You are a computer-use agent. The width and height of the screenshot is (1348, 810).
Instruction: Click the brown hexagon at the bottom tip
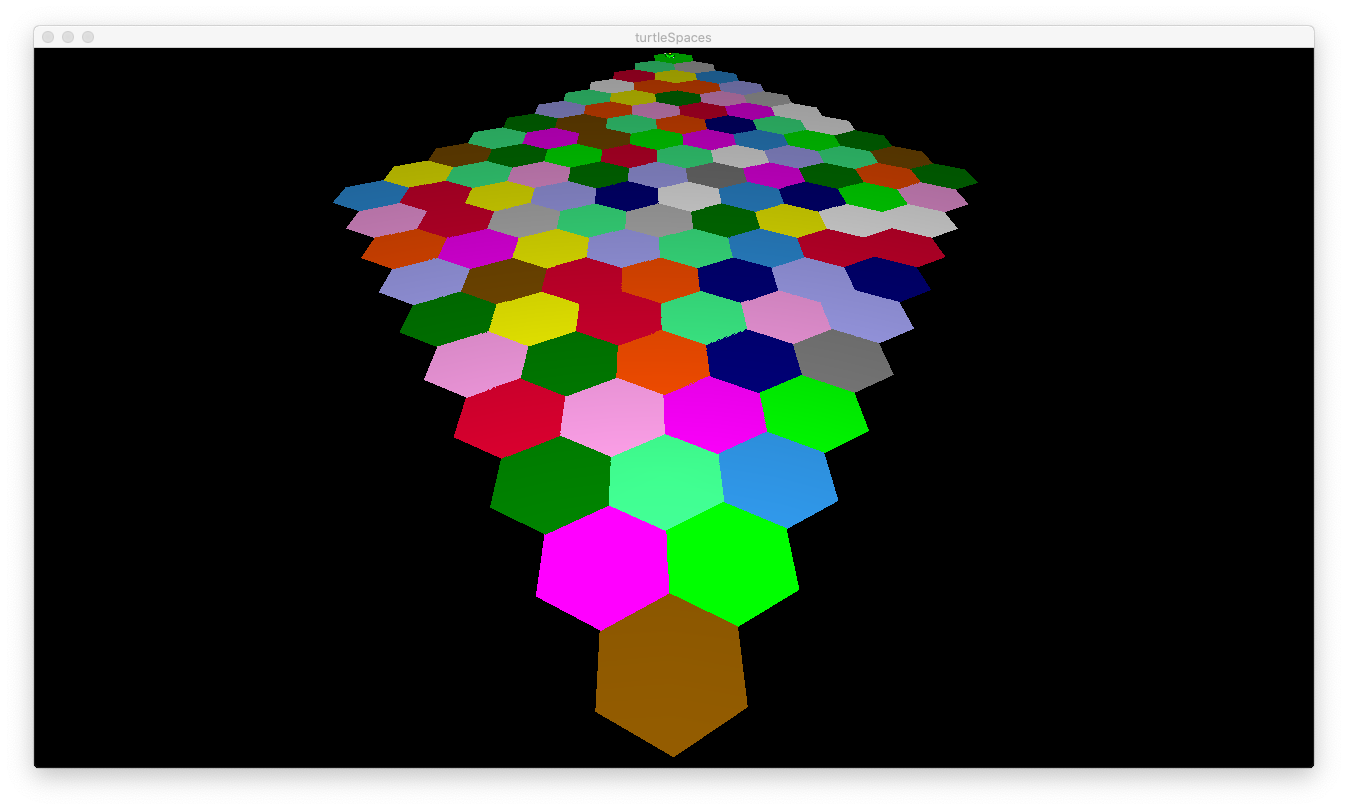point(671,675)
